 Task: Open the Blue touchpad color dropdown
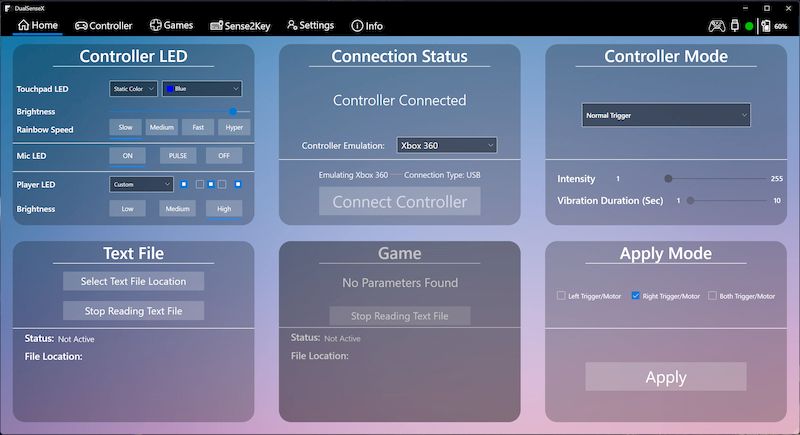[x=202, y=89]
